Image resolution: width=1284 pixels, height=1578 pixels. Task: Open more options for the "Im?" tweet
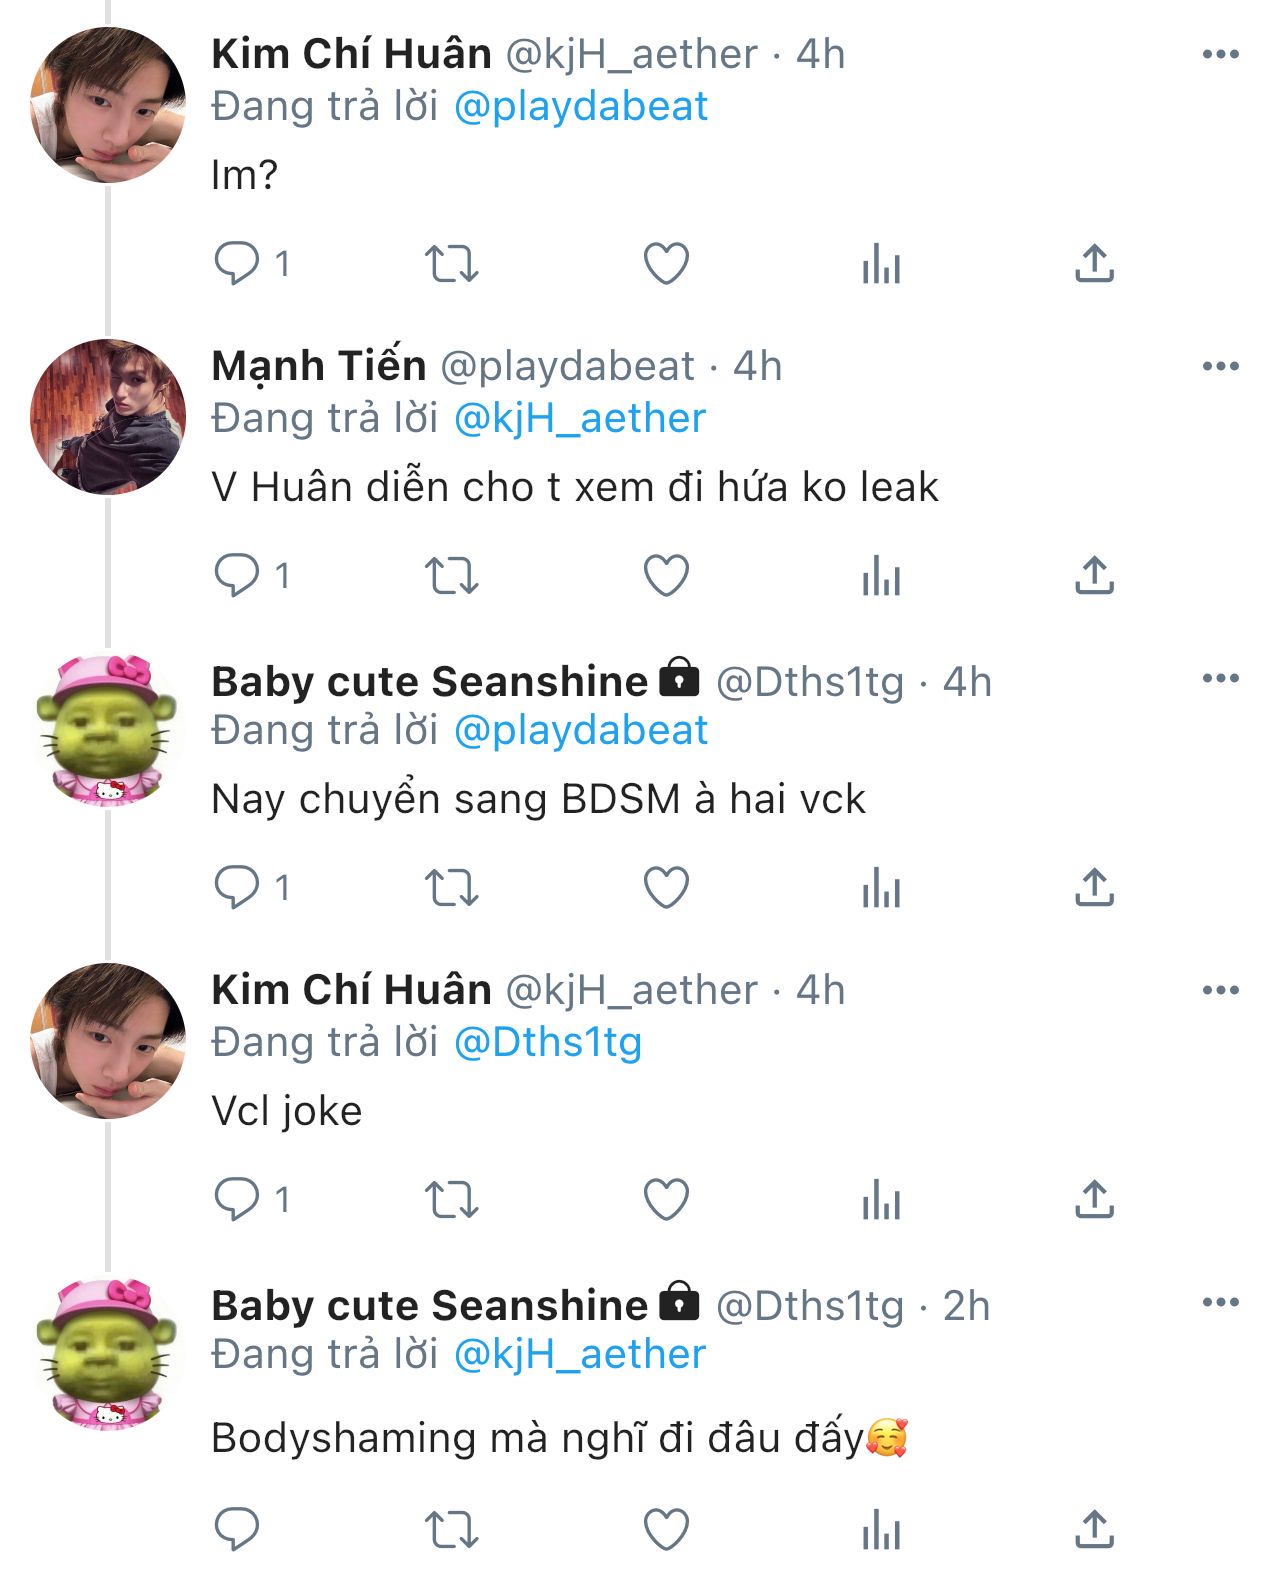(1220, 54)
